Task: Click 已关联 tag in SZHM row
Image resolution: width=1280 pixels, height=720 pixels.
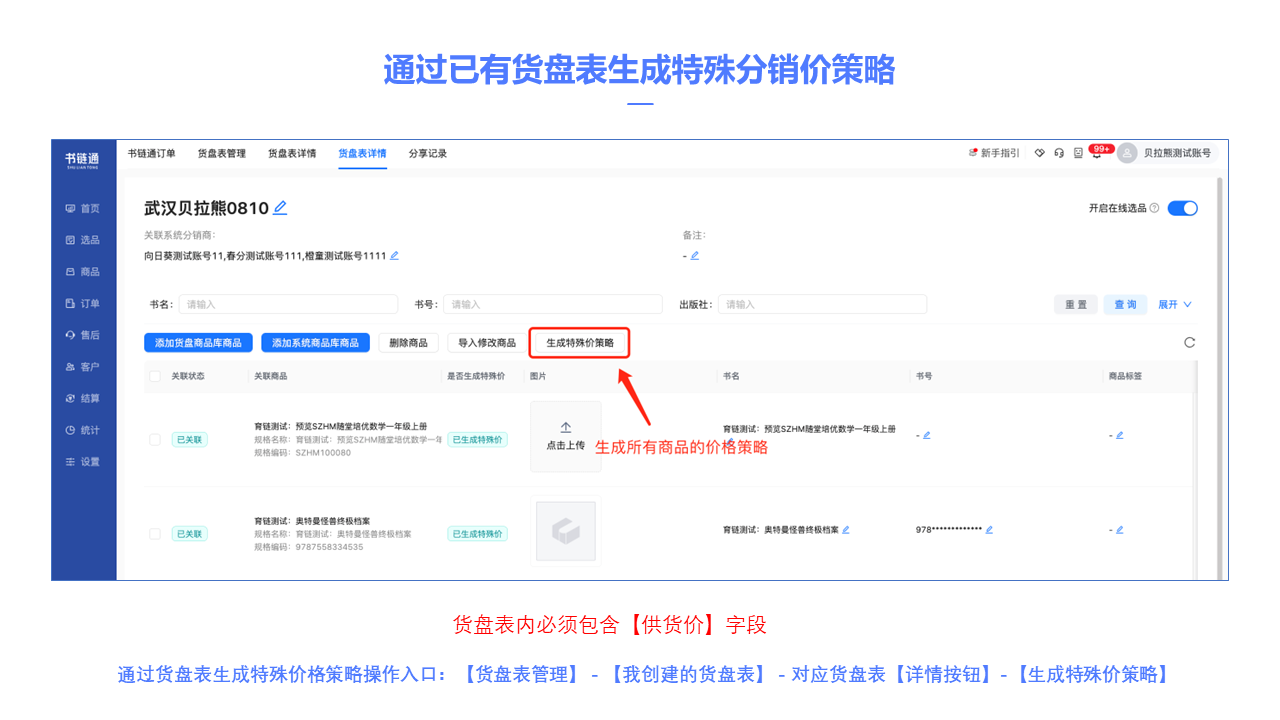Action: pos(189,439)
